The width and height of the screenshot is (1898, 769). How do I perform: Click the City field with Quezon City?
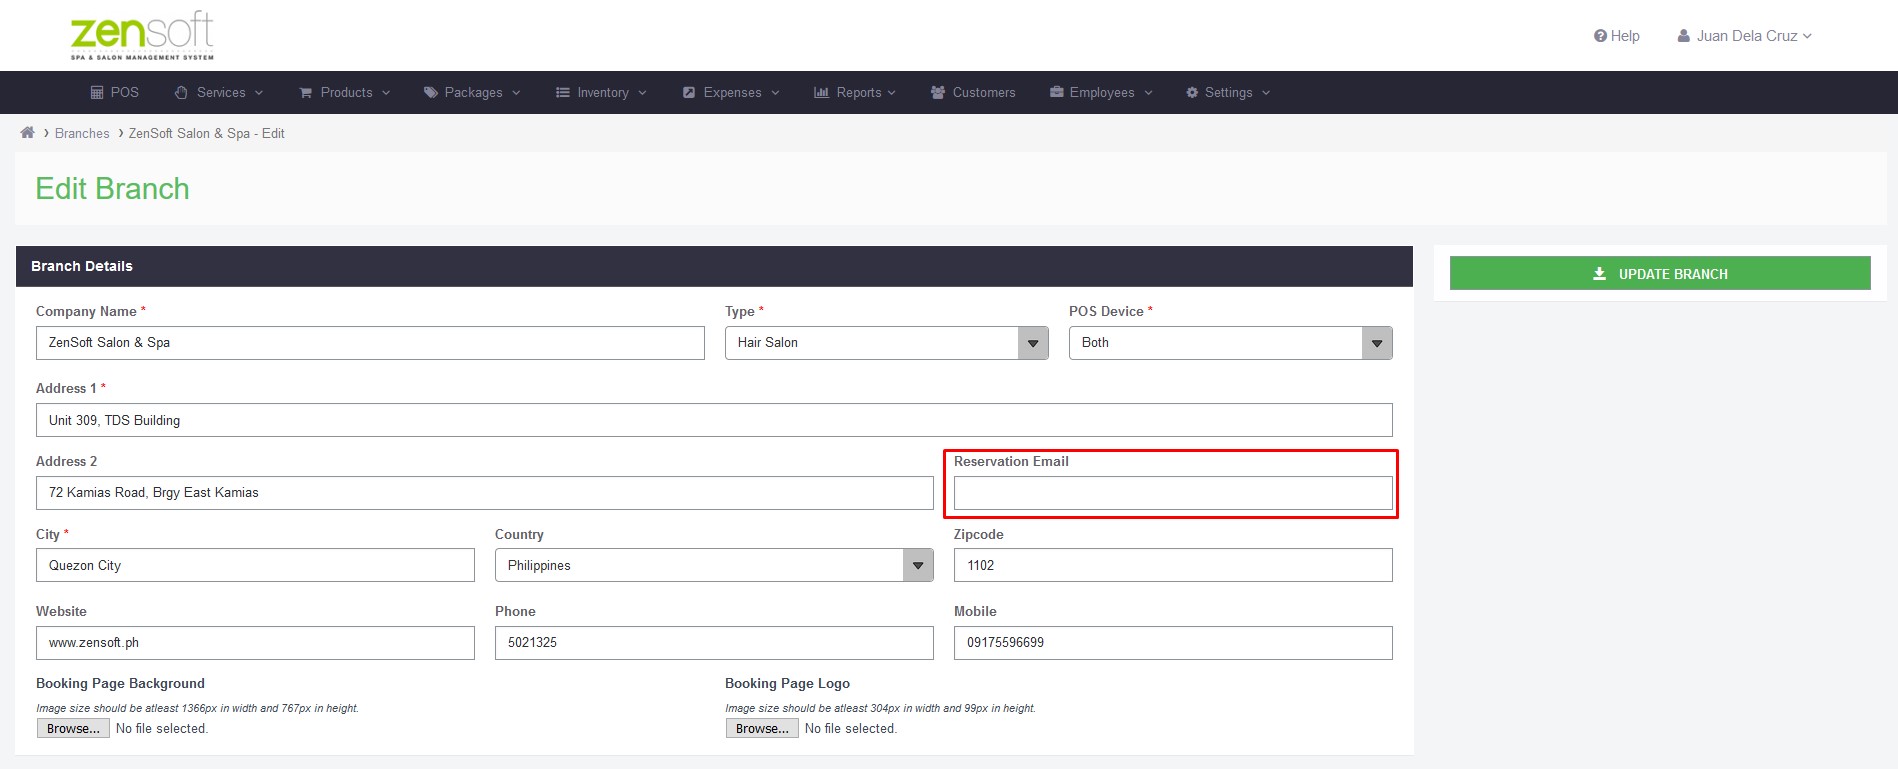tap(255, 565)
